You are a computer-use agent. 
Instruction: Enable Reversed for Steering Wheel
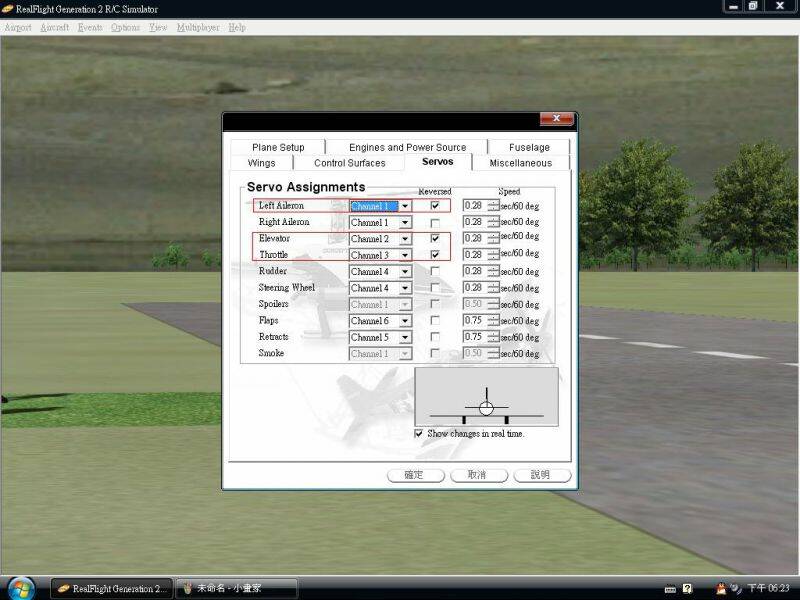click(435, 287)
